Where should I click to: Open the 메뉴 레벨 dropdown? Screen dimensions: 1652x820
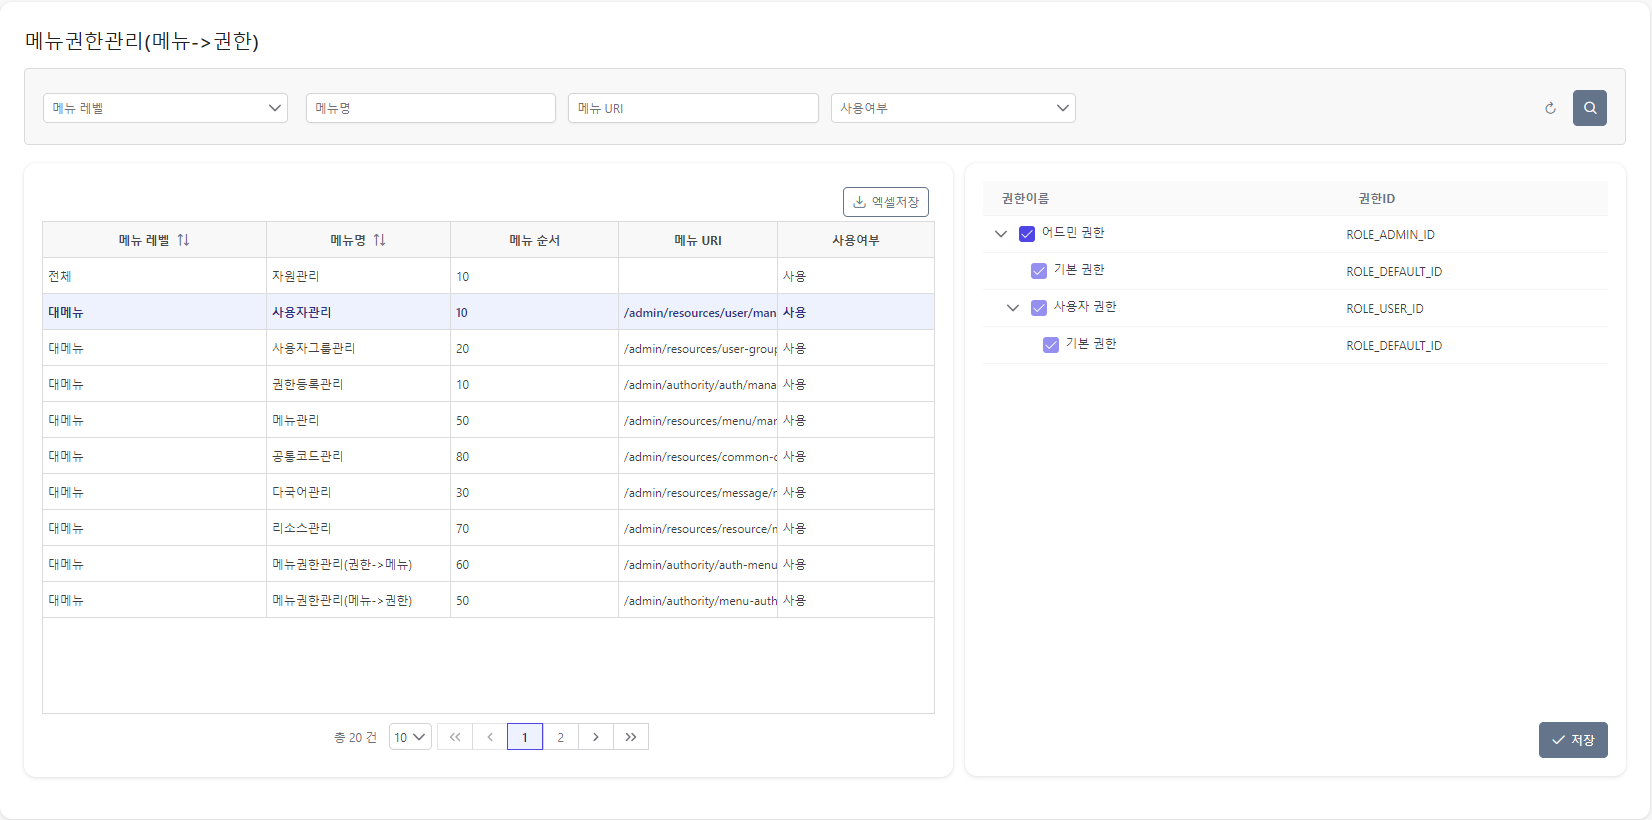(165, 108)
